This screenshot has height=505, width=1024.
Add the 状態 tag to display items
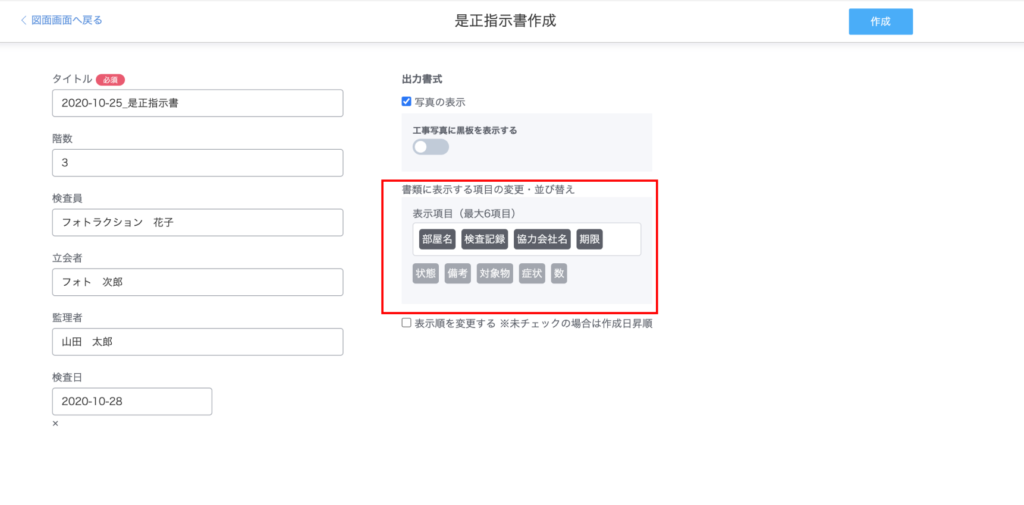(x=426, y=273)
